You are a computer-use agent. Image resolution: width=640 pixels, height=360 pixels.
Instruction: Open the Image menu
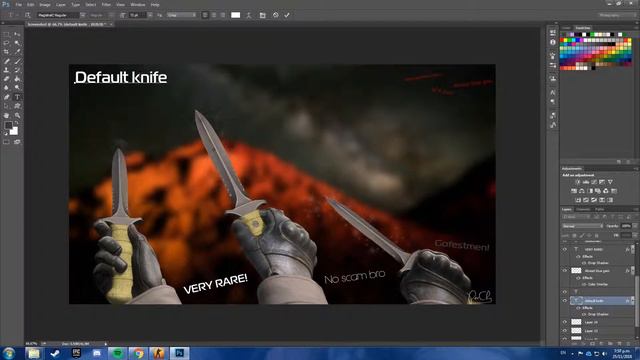point(45,4)
